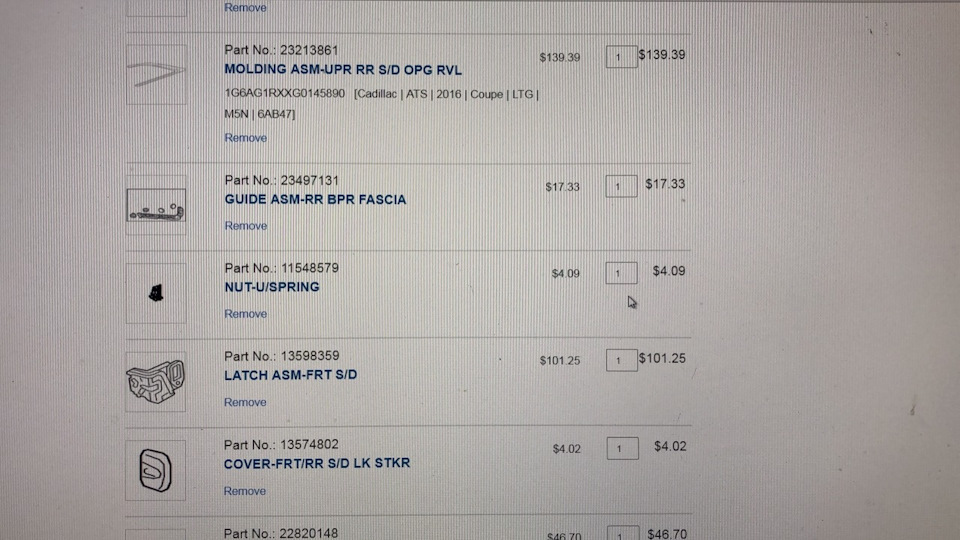Remove the COVER-FRT/RR S/D LK STKR item
960x540 pixels.
click(x=245, y=491)
